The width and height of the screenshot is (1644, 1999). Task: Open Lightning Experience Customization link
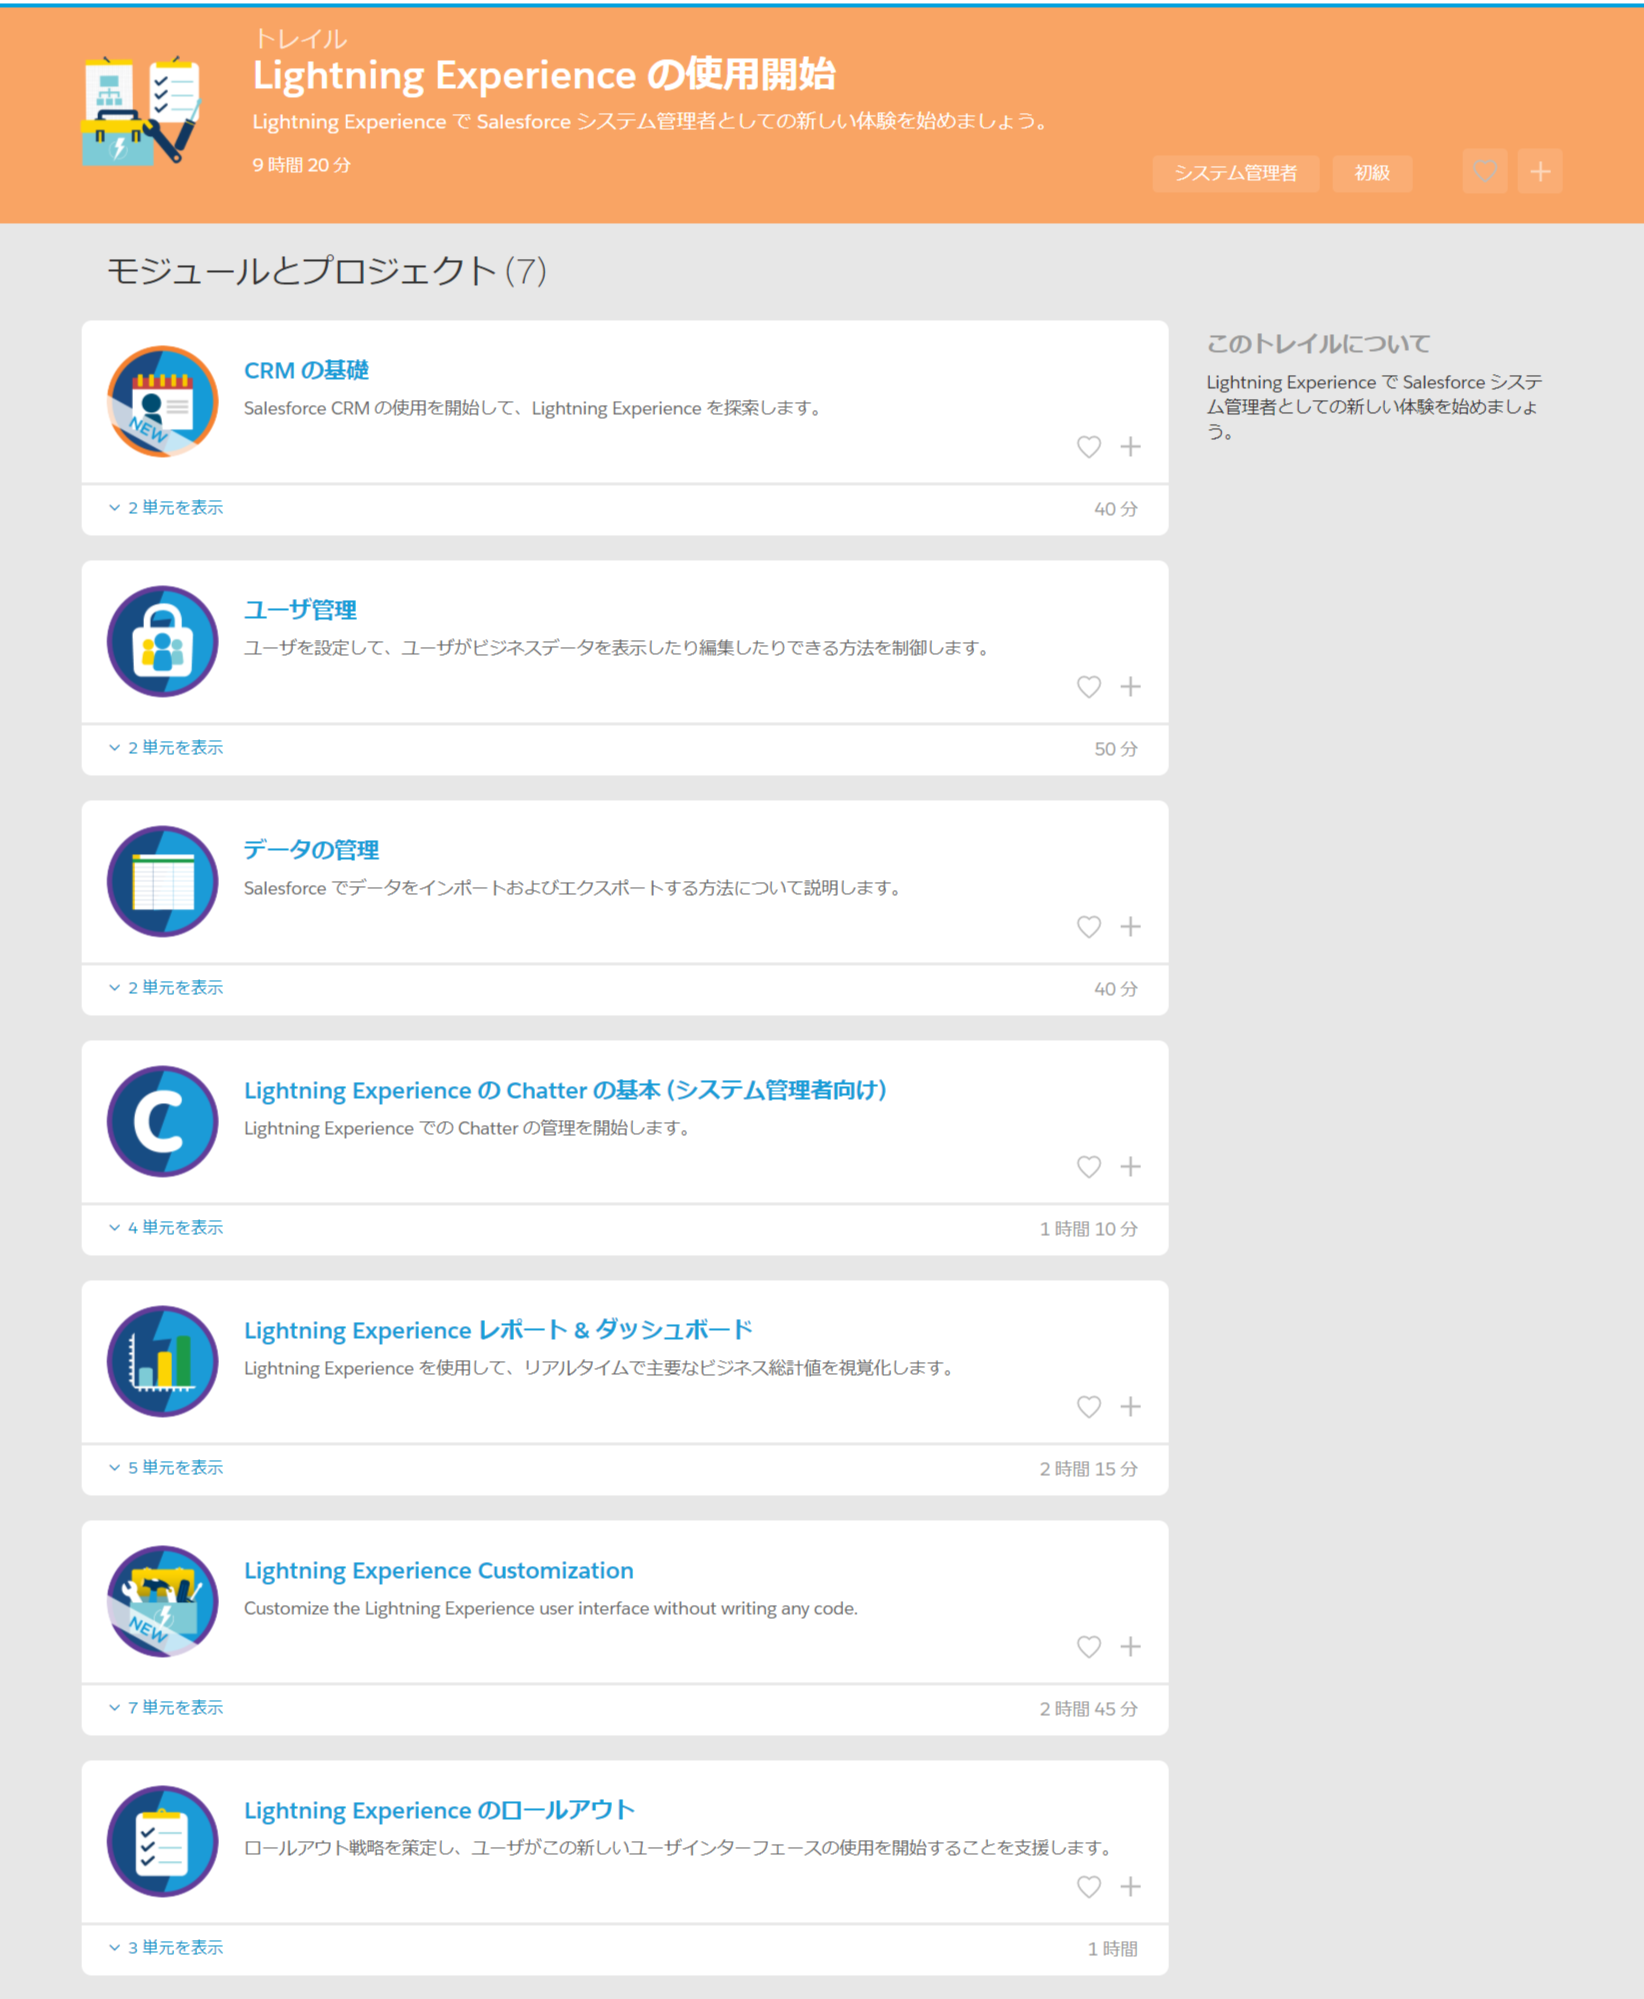coord(439,1570)
